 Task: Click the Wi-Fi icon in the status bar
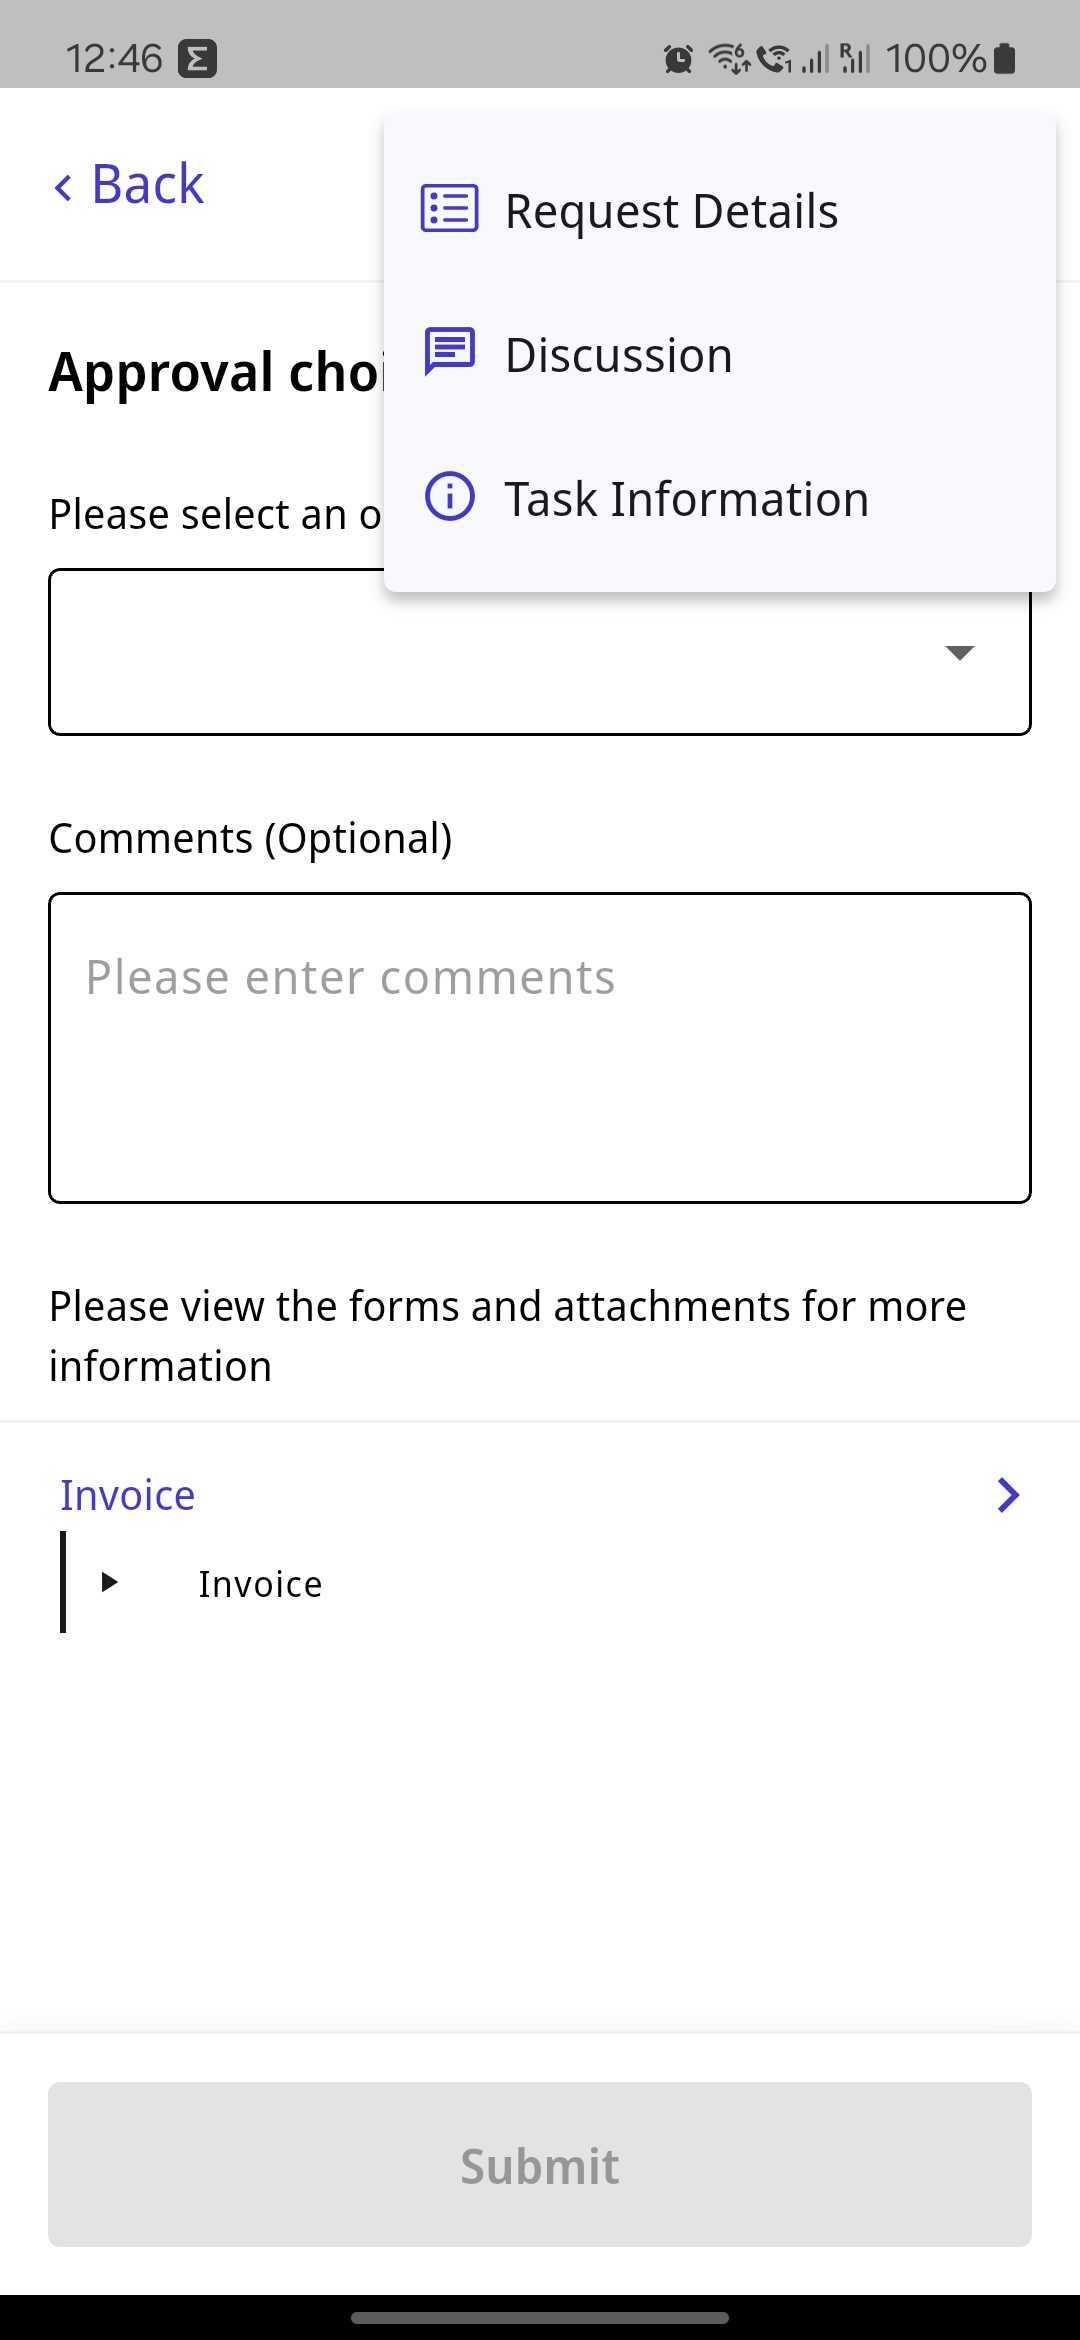[728, 58]
